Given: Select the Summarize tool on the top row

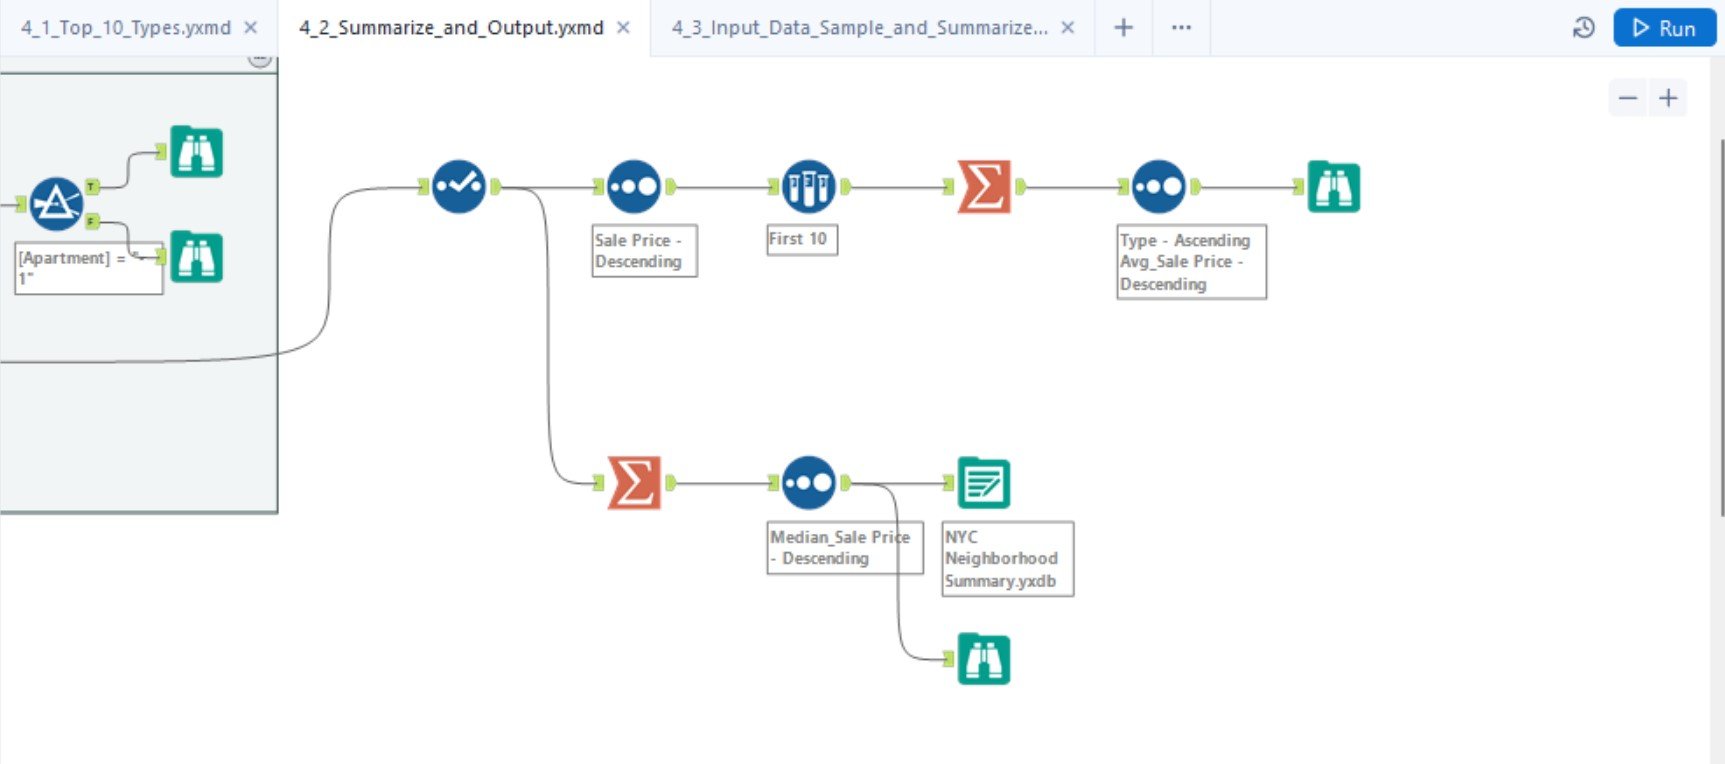Looking at the screenshot, I should [x=984, y=186].
